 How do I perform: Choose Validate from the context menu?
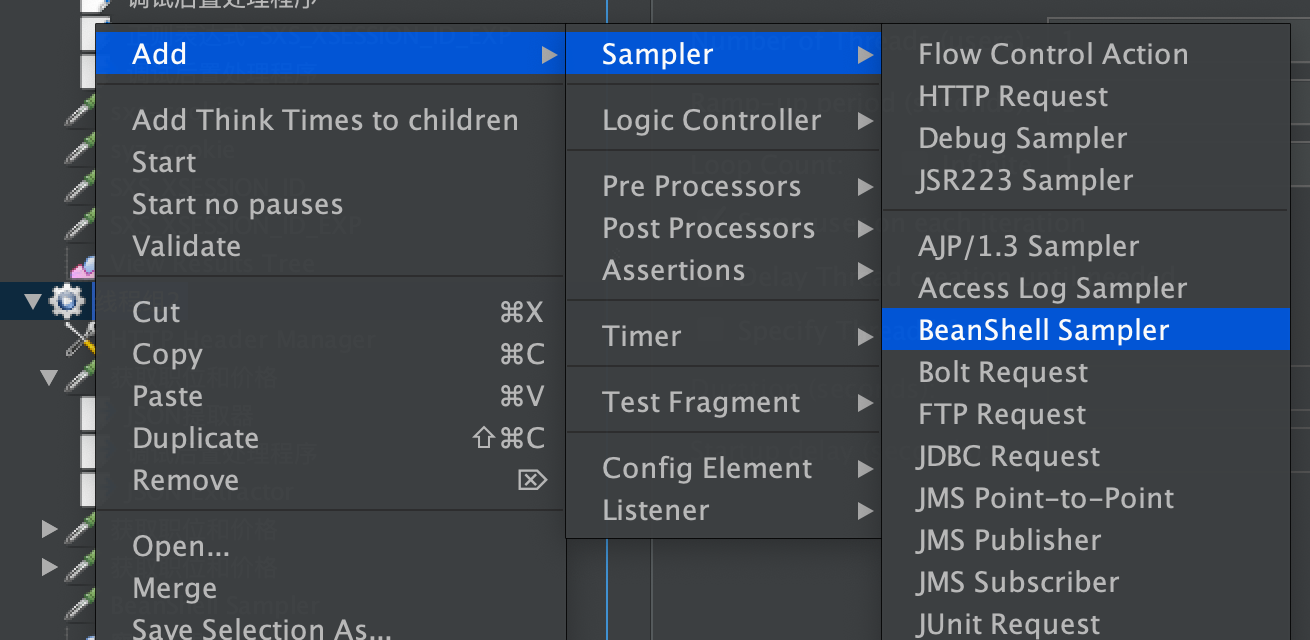tap(186, 247)
